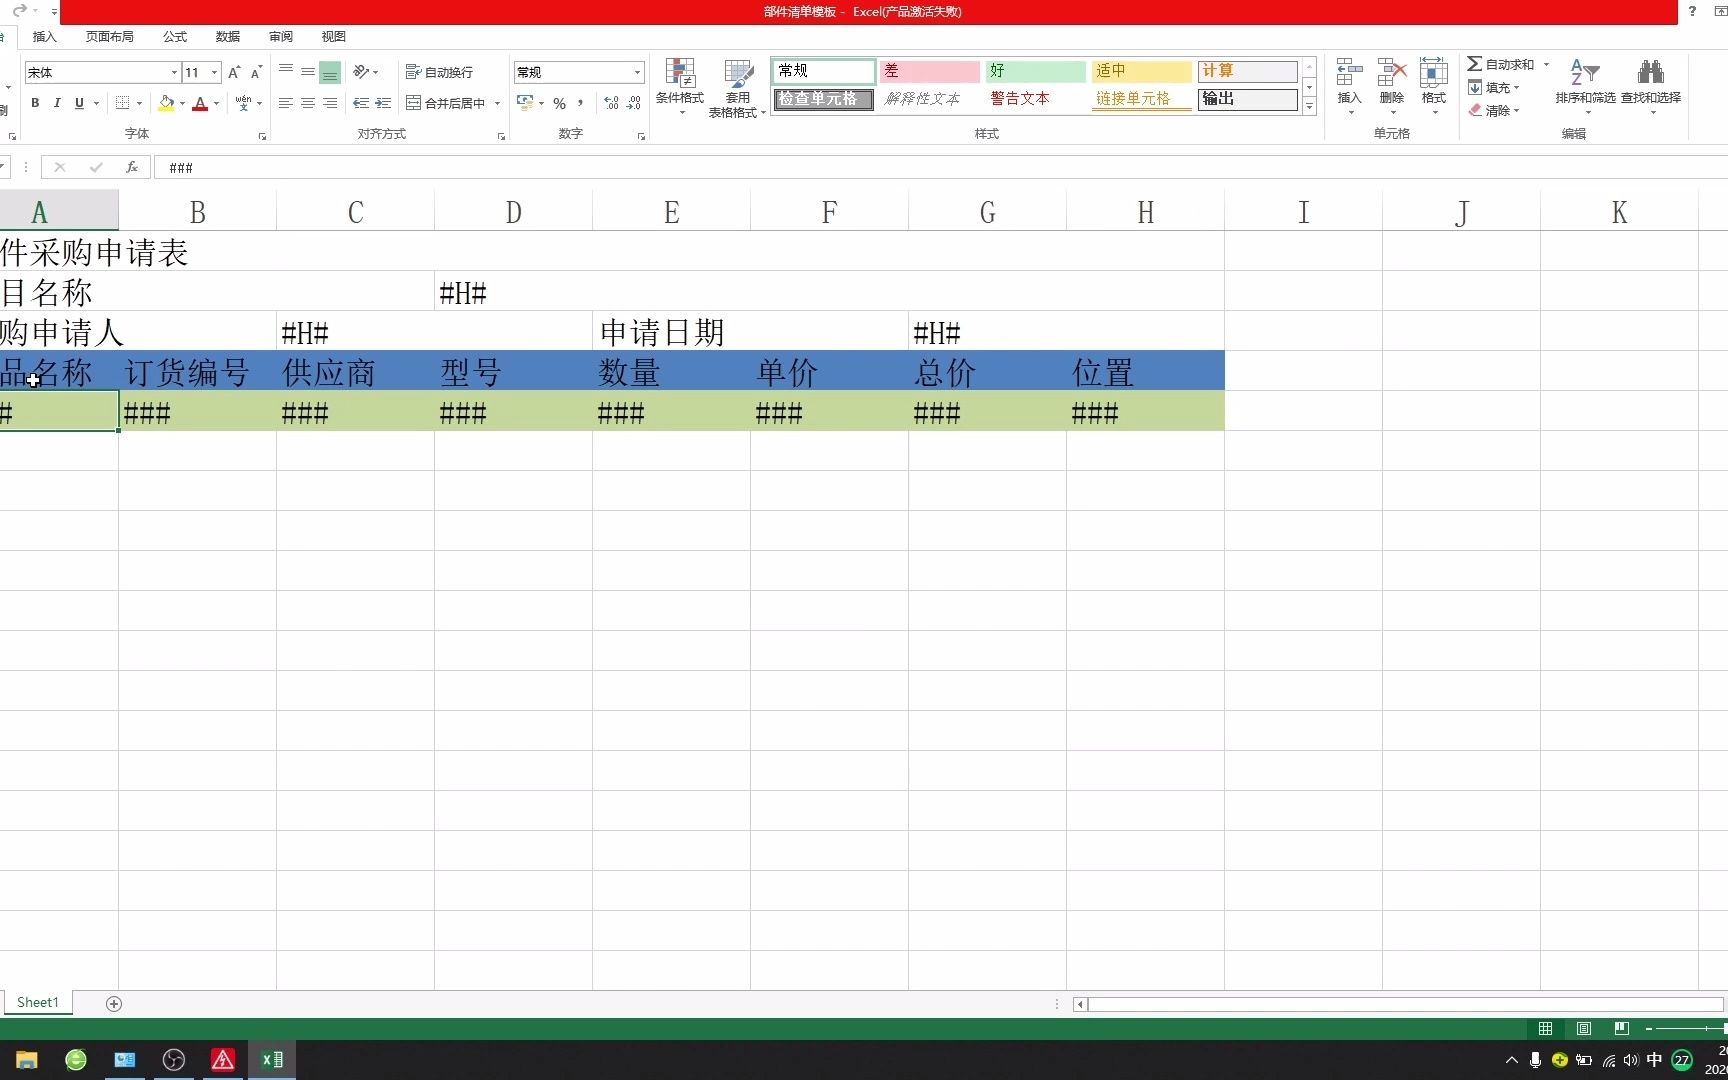Select the Sheet1 worksheet tab
1728x1080 pixels.
tap(38, 1002)
